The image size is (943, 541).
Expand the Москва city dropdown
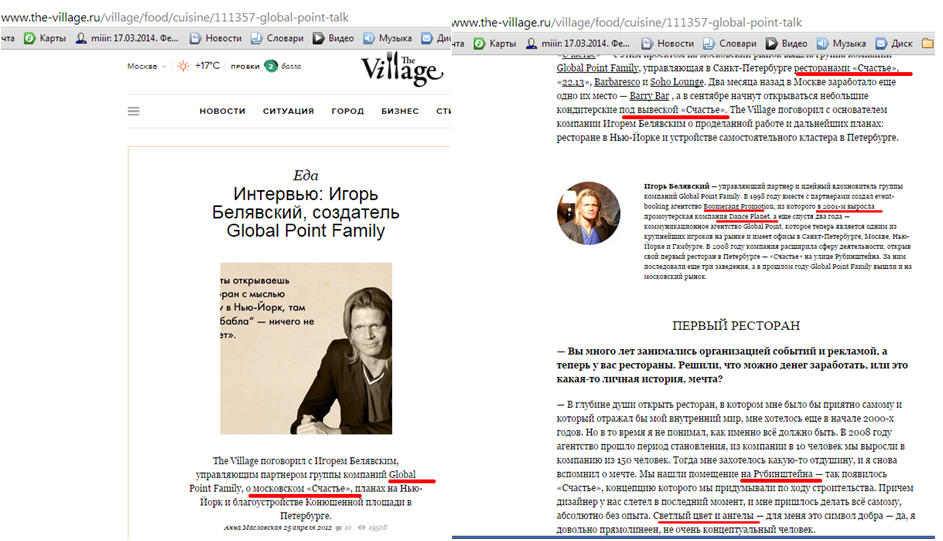(146, 66)
